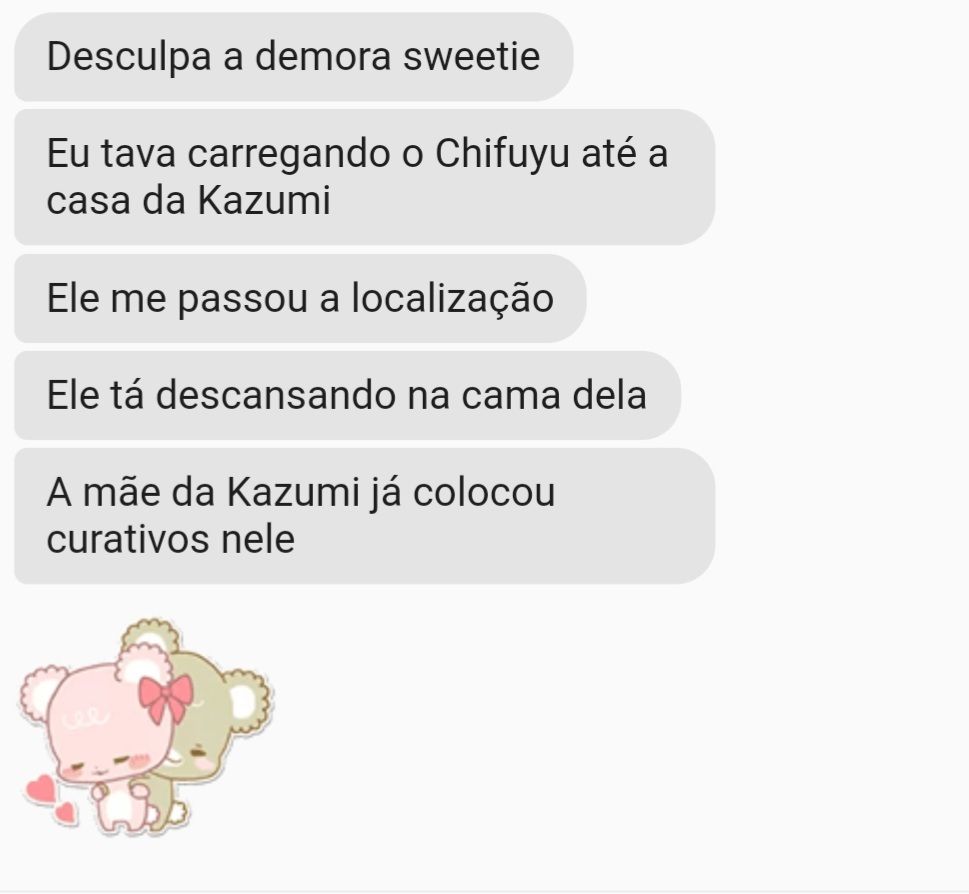Click the 'curativos nele' text line

click(171, 539)
